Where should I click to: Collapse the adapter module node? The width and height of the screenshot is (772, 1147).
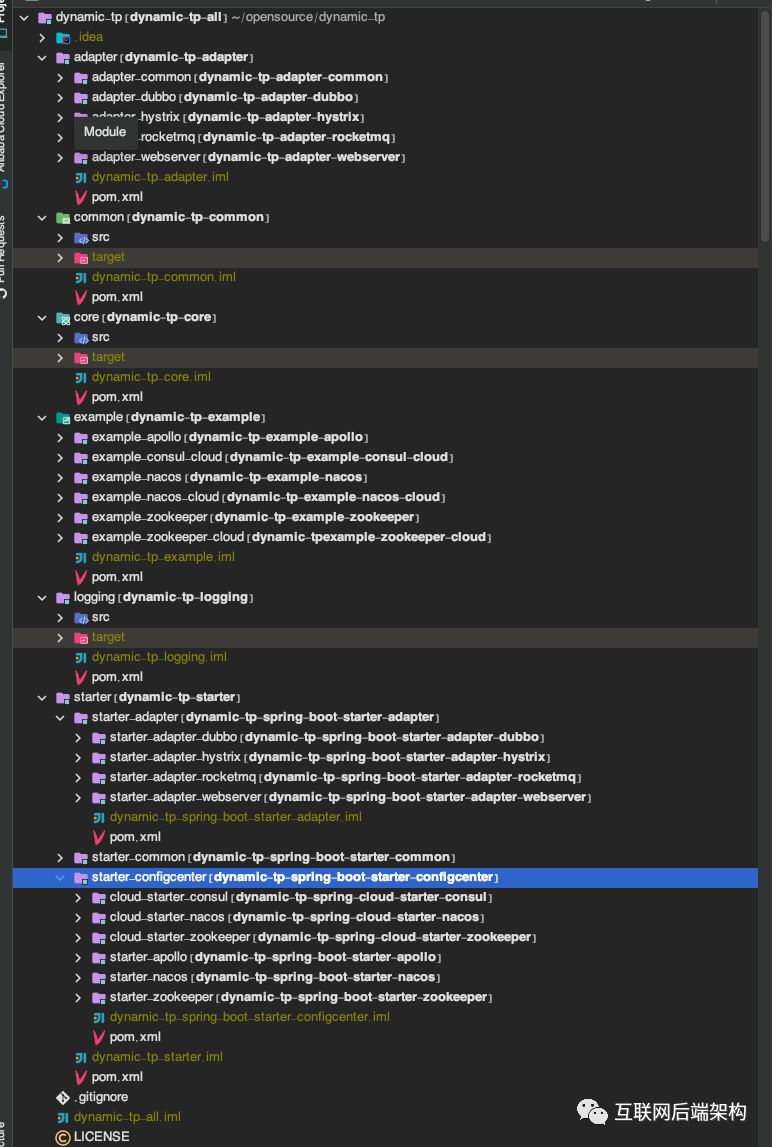[42, 57]
